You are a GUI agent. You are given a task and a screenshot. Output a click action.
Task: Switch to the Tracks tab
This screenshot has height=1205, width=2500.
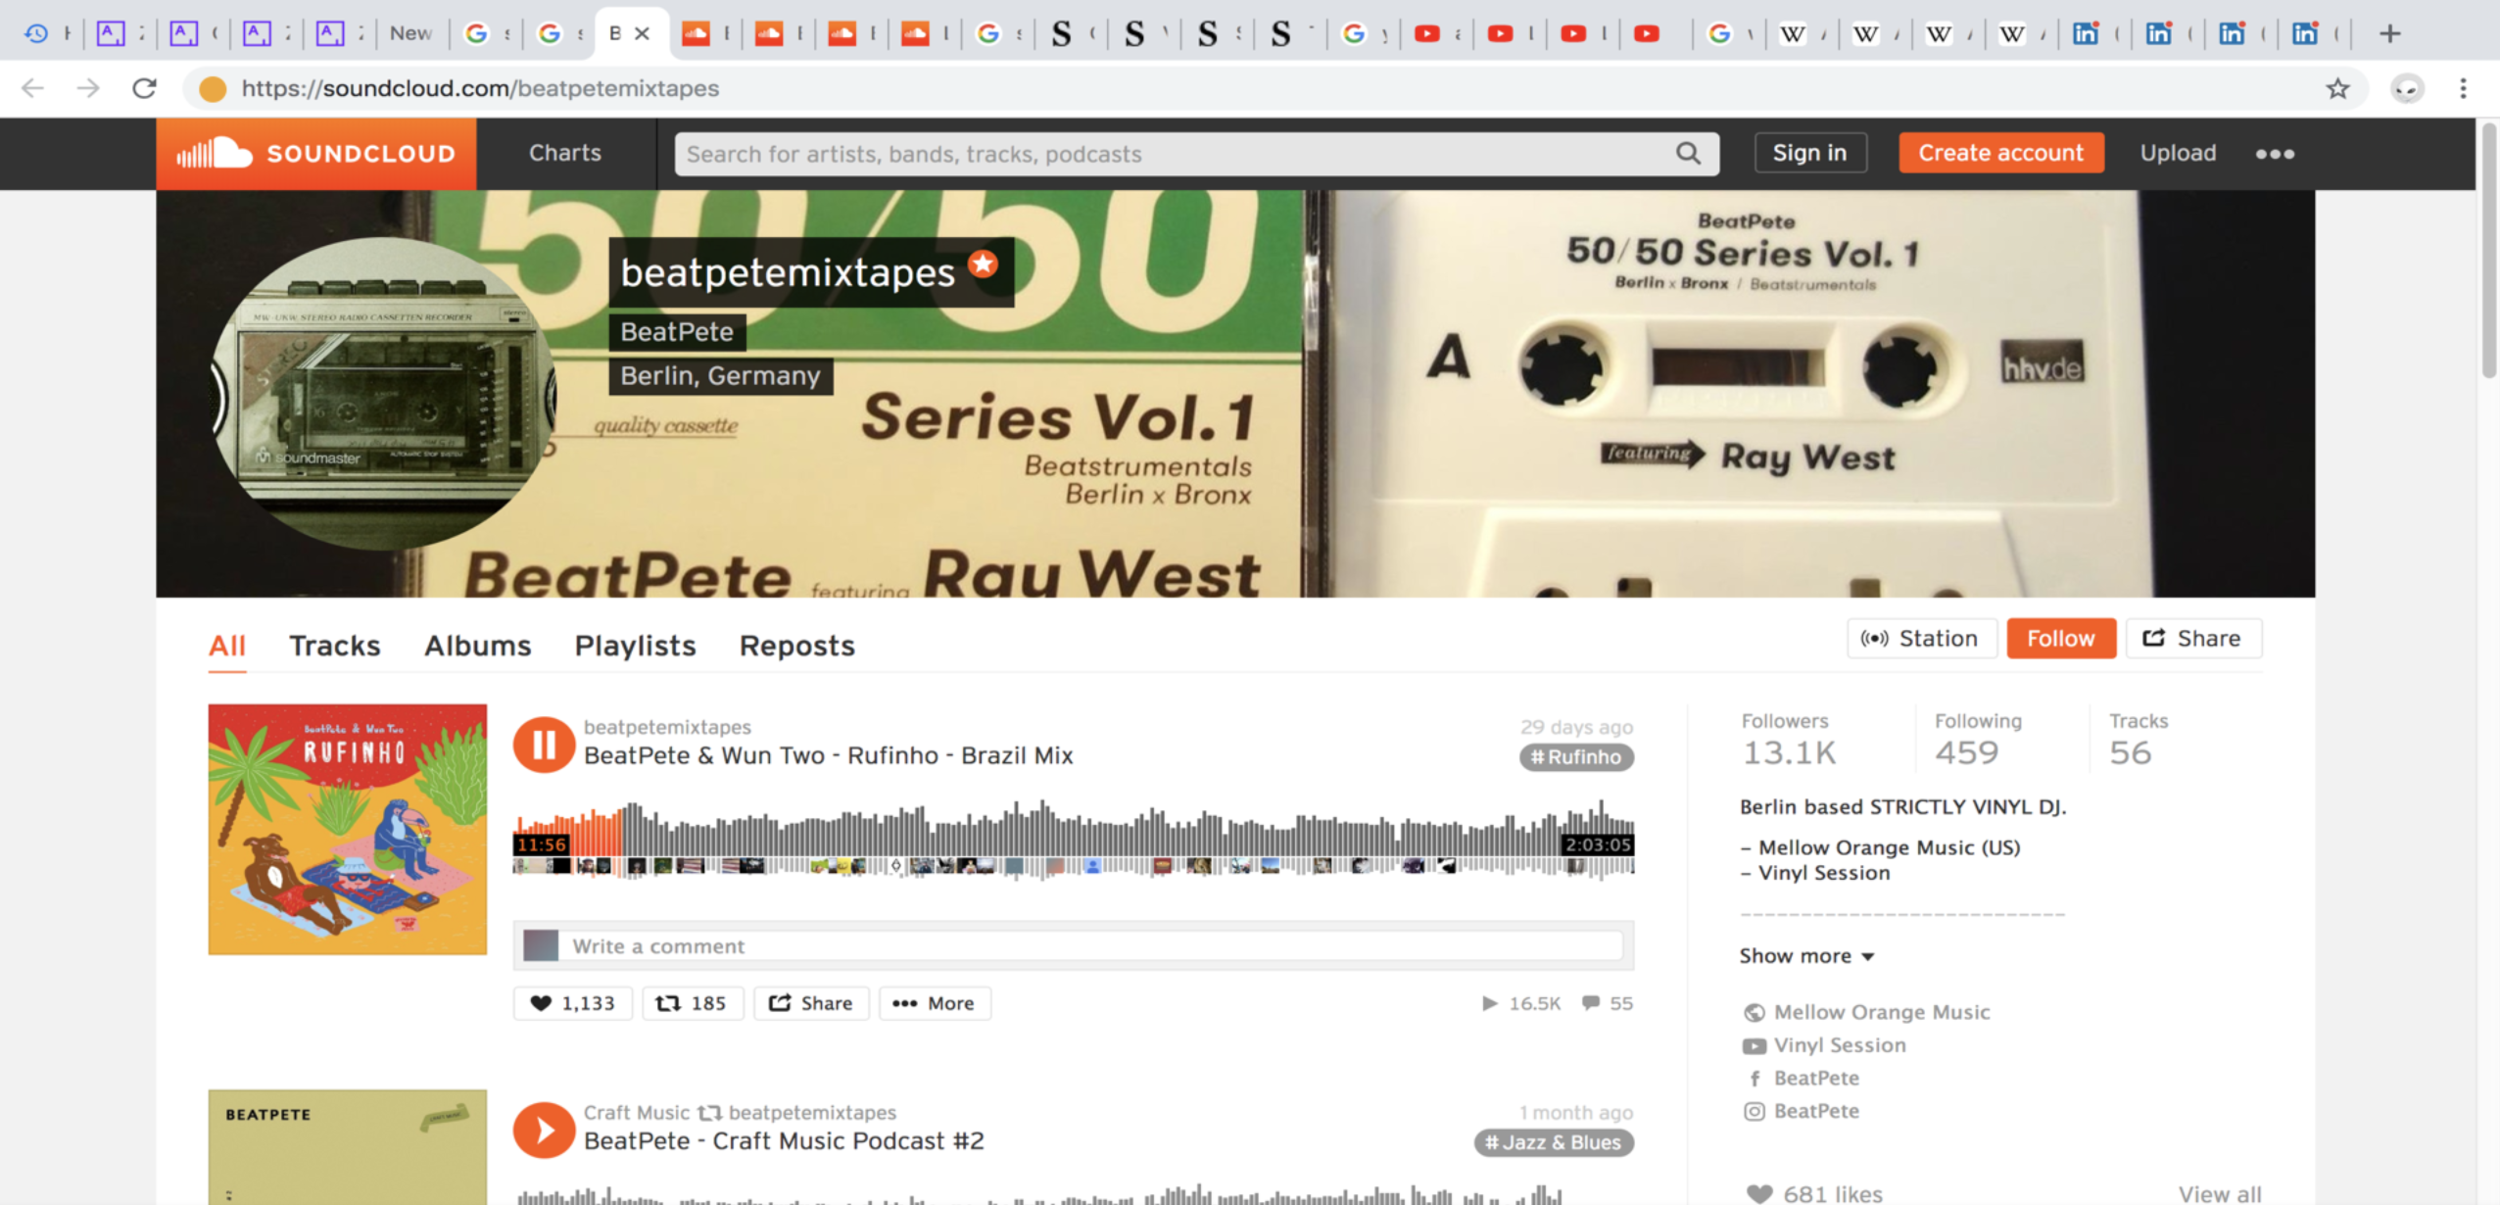[x=335, y=646]
